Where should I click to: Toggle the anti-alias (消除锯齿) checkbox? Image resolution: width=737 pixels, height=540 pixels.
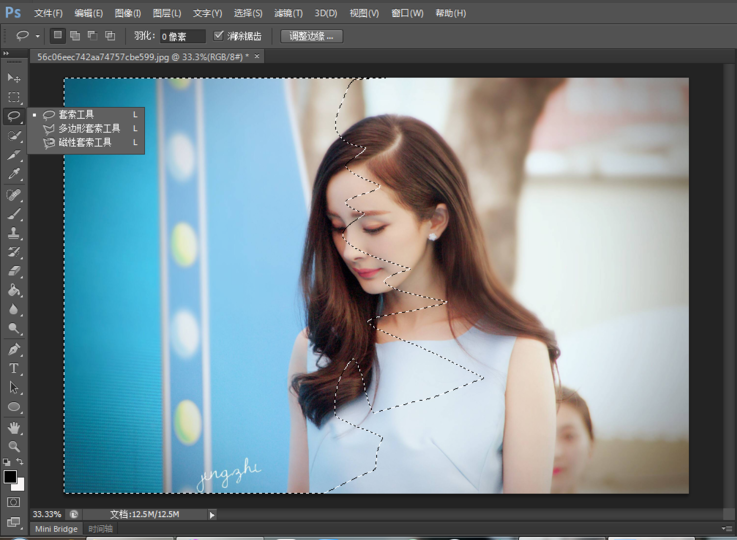220,35
